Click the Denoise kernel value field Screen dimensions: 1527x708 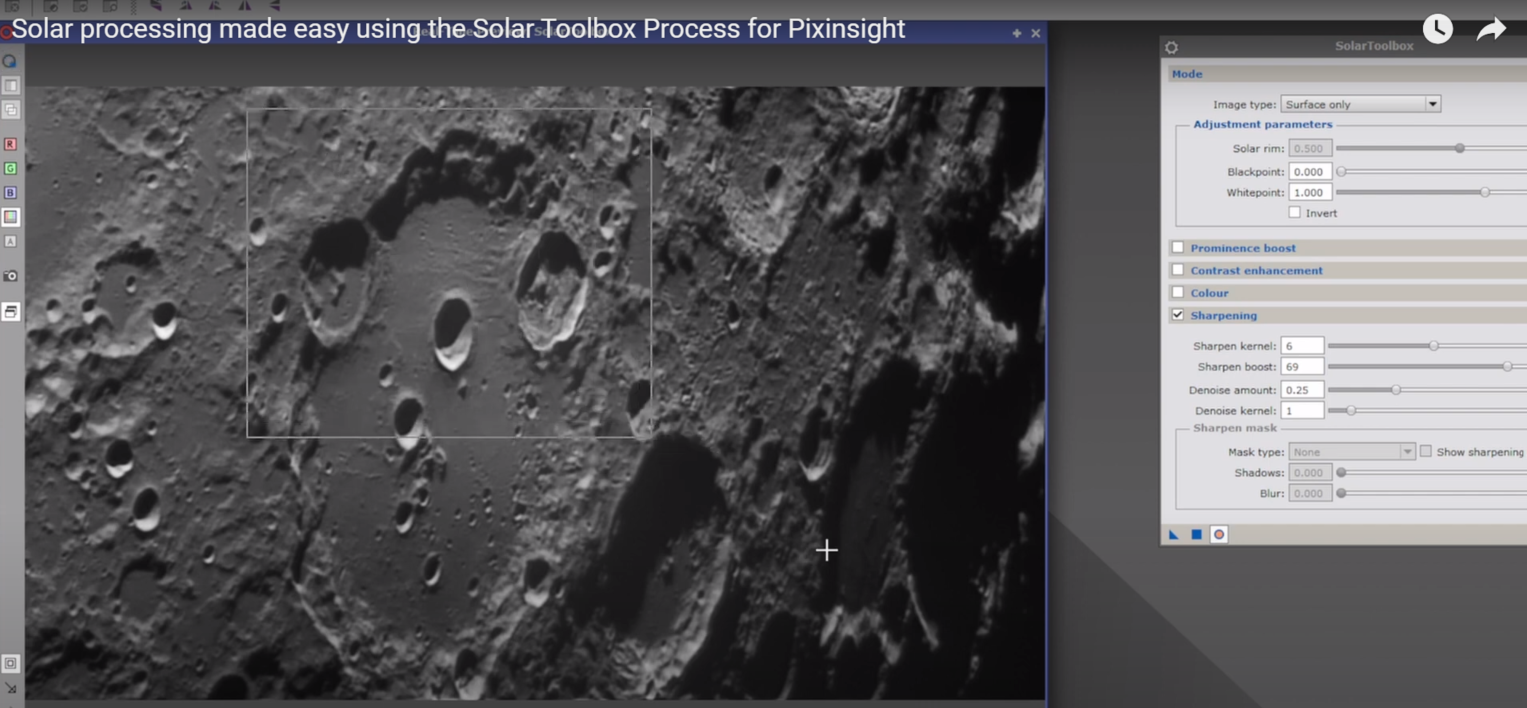[1302, 411]
